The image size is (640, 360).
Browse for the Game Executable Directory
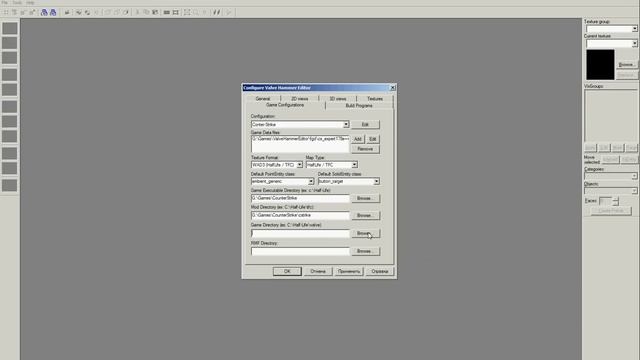(x=365, y=198)
